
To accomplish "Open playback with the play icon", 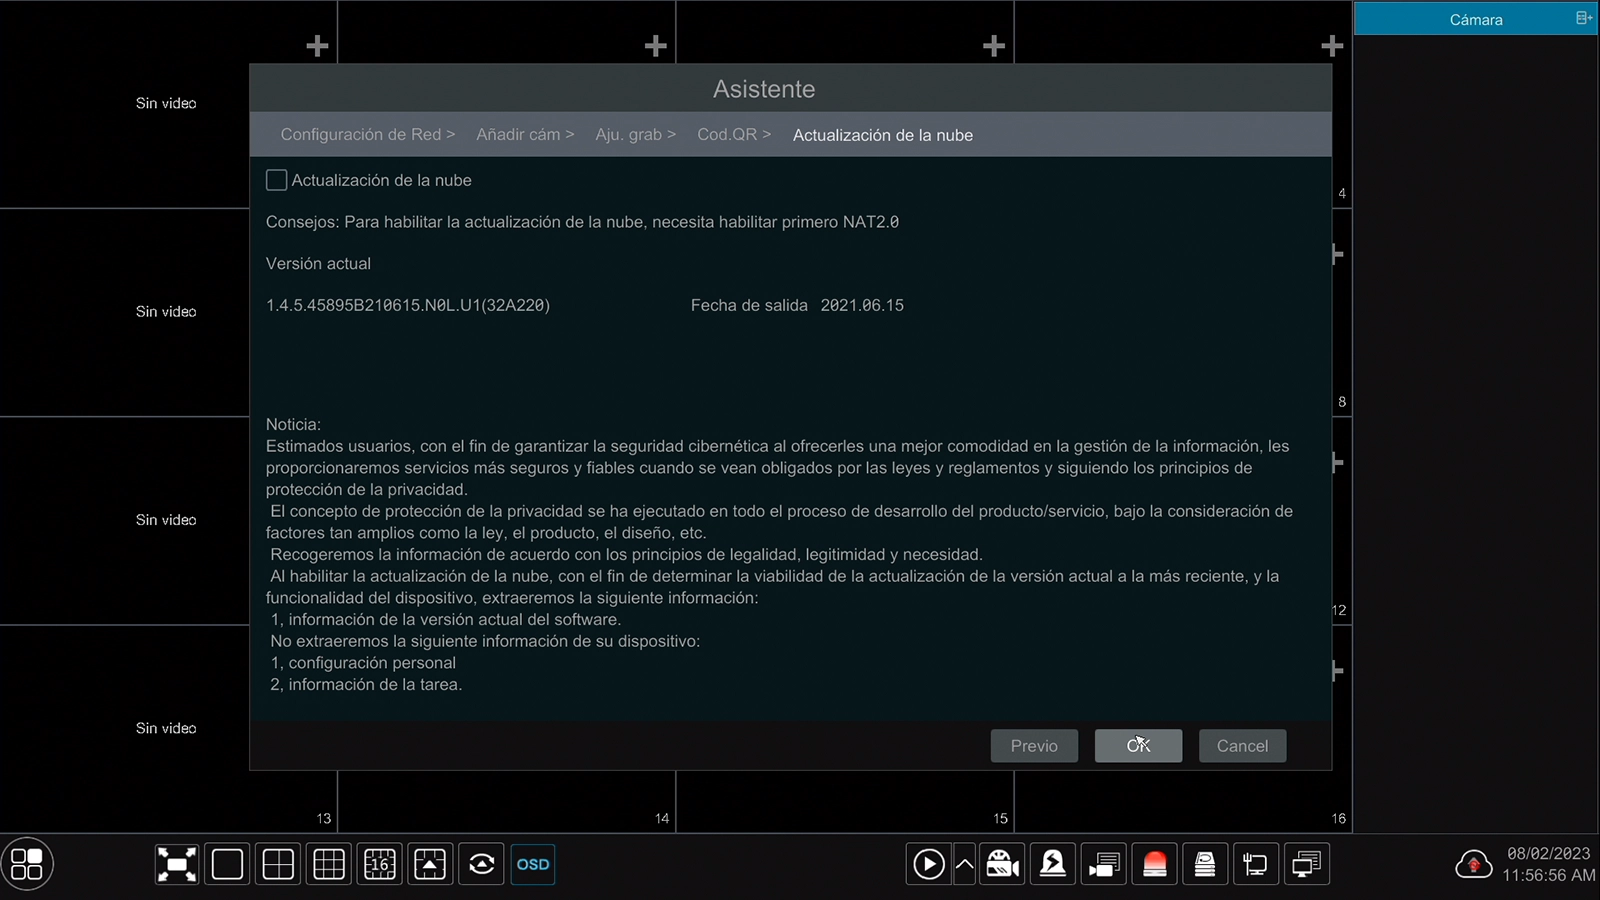I will pyautogui.click(x=929, y=864).
